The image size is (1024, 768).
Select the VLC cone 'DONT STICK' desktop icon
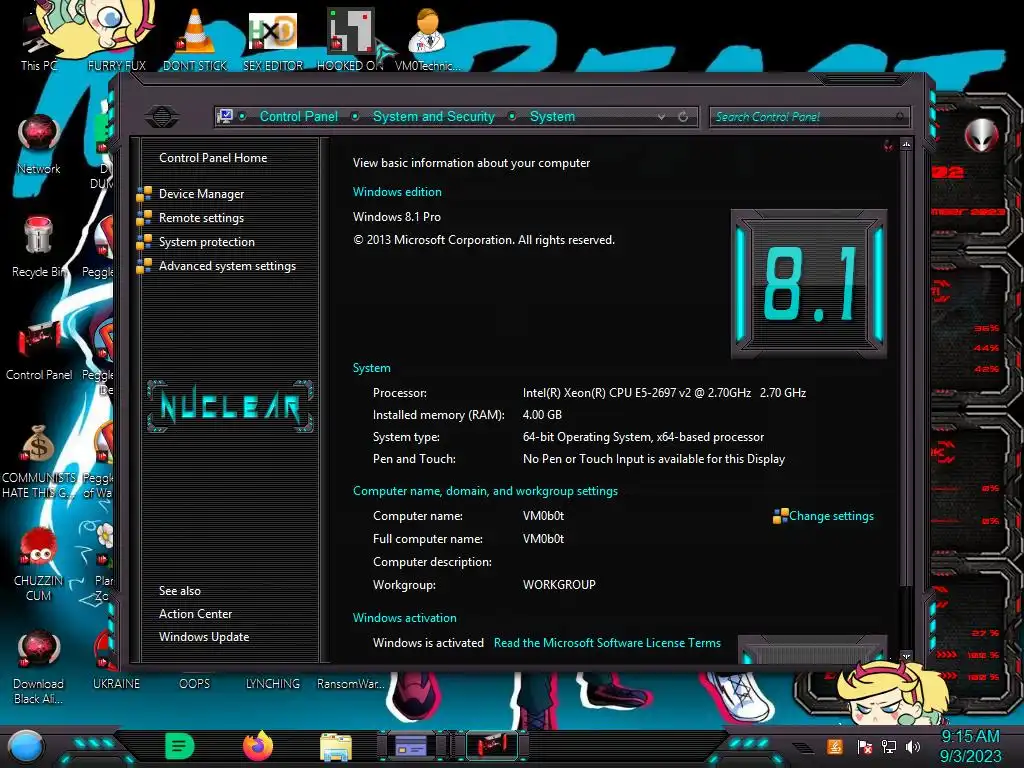[195, 40]
